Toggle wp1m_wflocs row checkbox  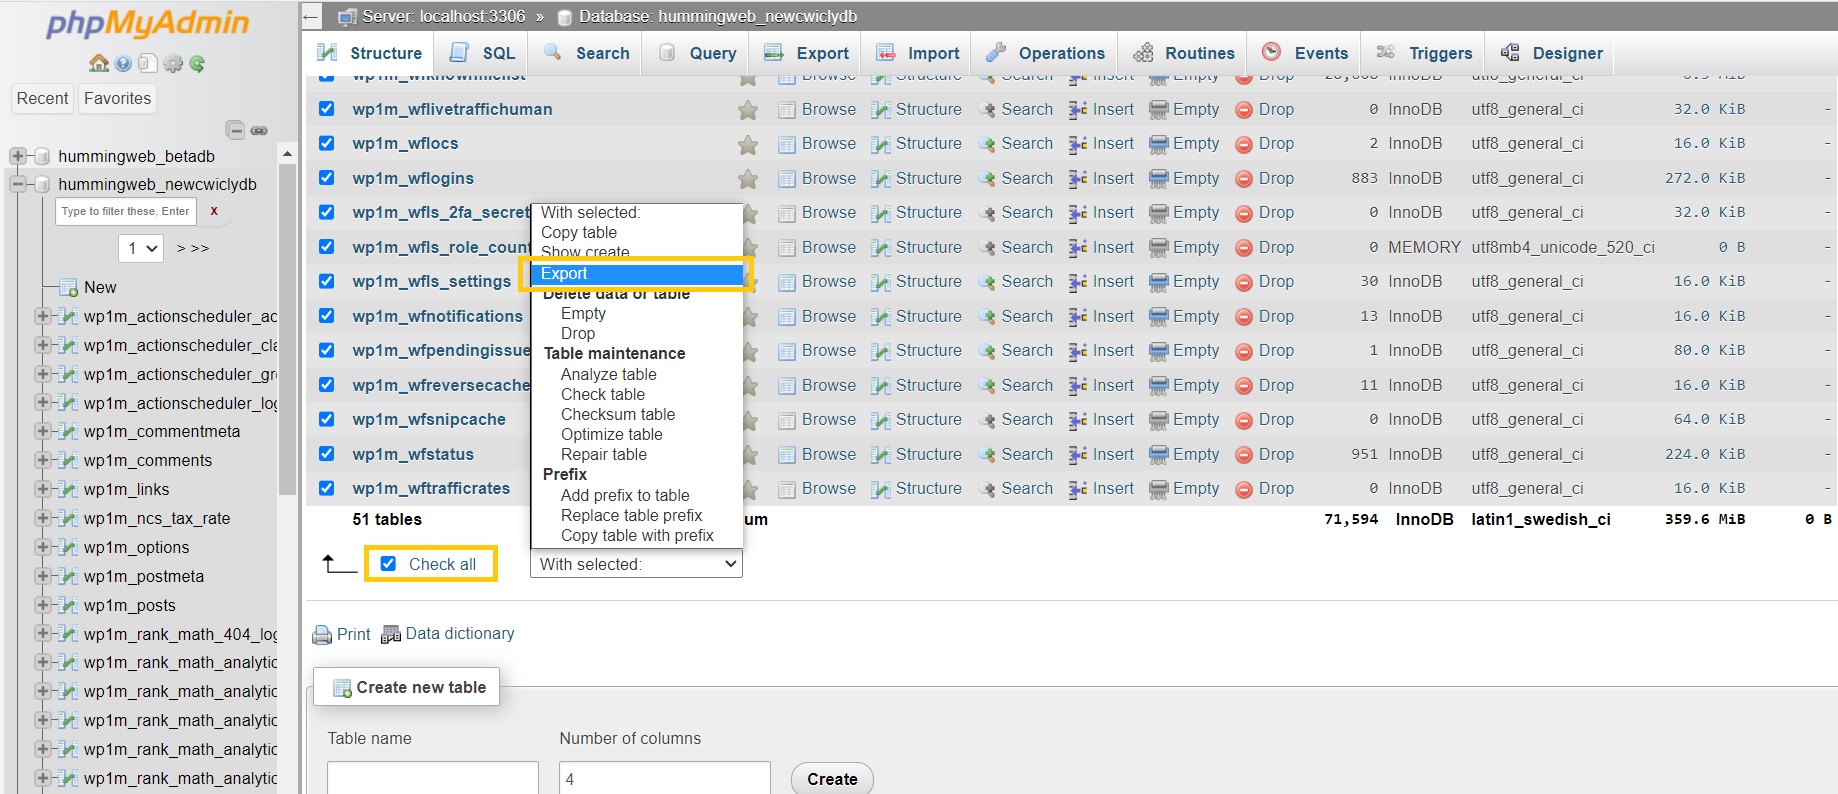click(326, 143)
